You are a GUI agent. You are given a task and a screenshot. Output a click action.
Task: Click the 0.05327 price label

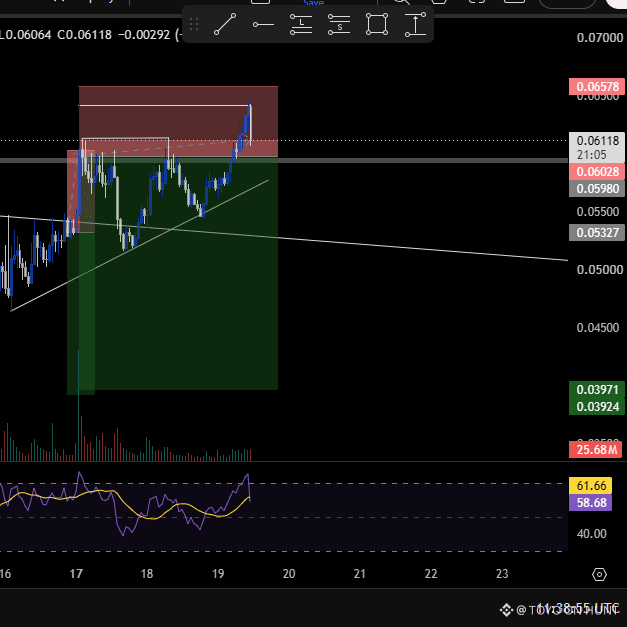(x=597, y=232)
